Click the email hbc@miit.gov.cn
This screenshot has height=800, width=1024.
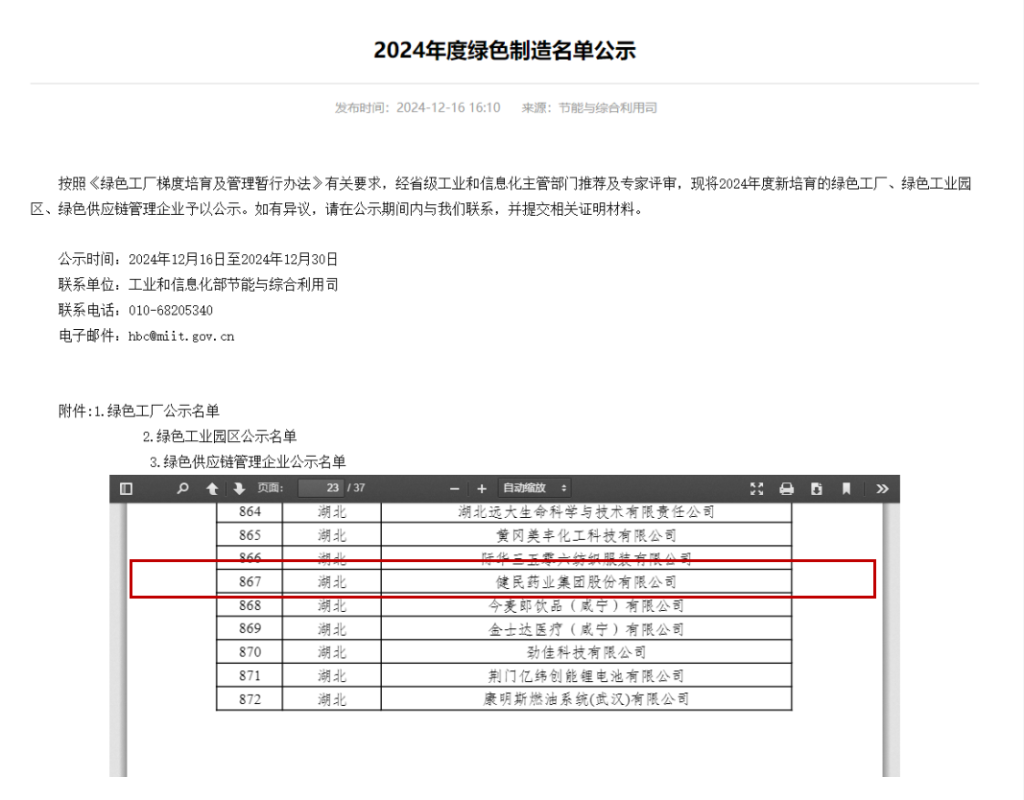coord(181,336)
